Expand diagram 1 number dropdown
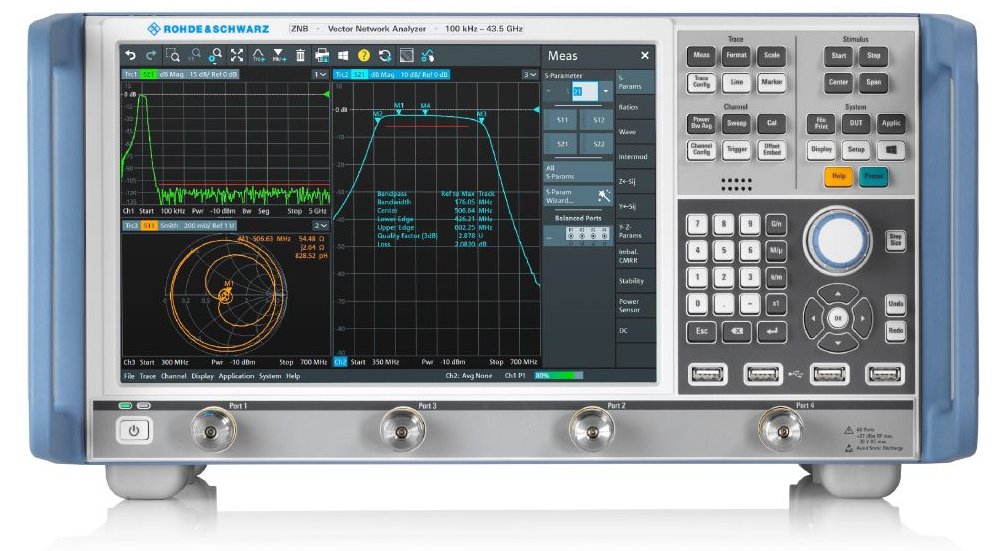This screenshot has width=998, height=551. 320,75
